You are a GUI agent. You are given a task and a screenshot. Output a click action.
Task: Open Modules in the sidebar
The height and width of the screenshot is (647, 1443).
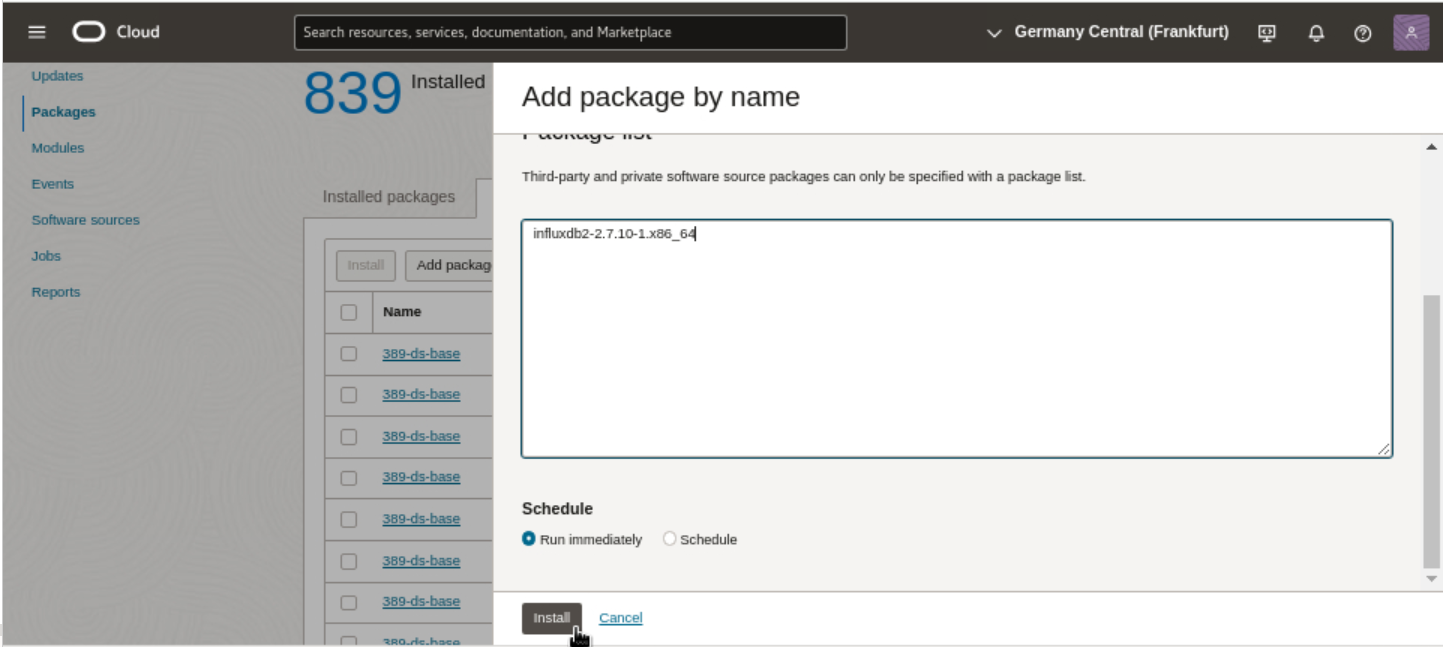click(x=58, y=148)
